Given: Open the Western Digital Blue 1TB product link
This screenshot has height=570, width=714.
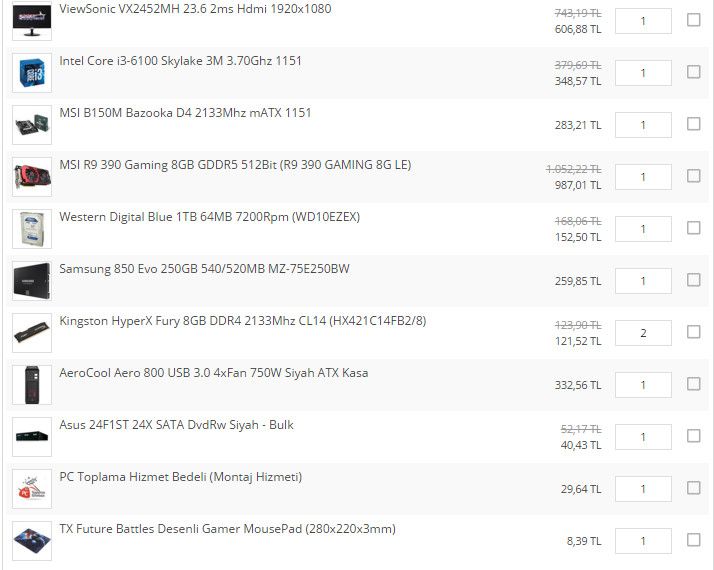Looking at the screenshot, I should pyautogui.click(x=209, y=217).
